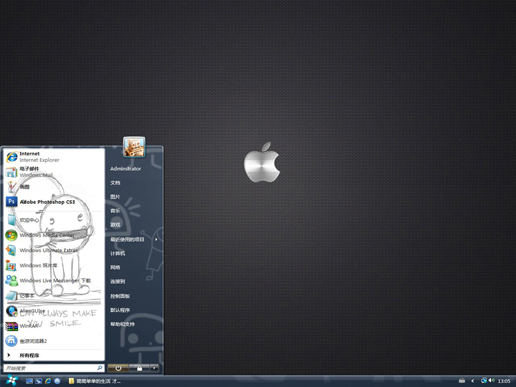
Task: Open Windows Ultimate Extras
Action: pos(54,250)
